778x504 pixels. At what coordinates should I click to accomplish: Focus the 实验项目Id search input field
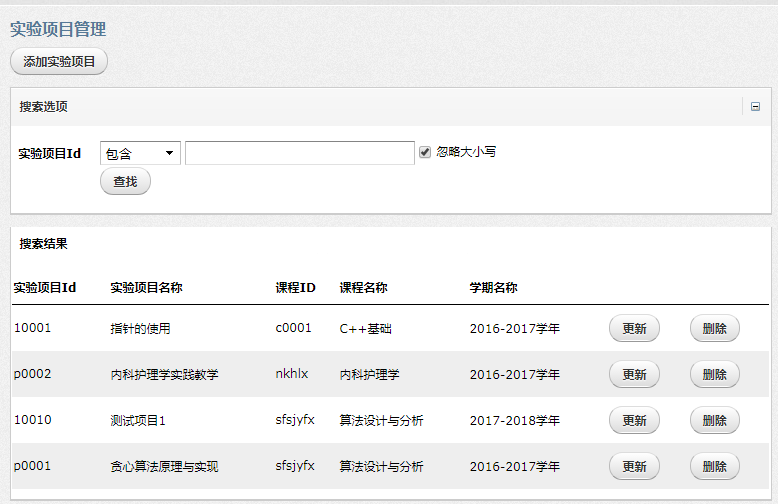pyautogui.click(x=300, y=153)
